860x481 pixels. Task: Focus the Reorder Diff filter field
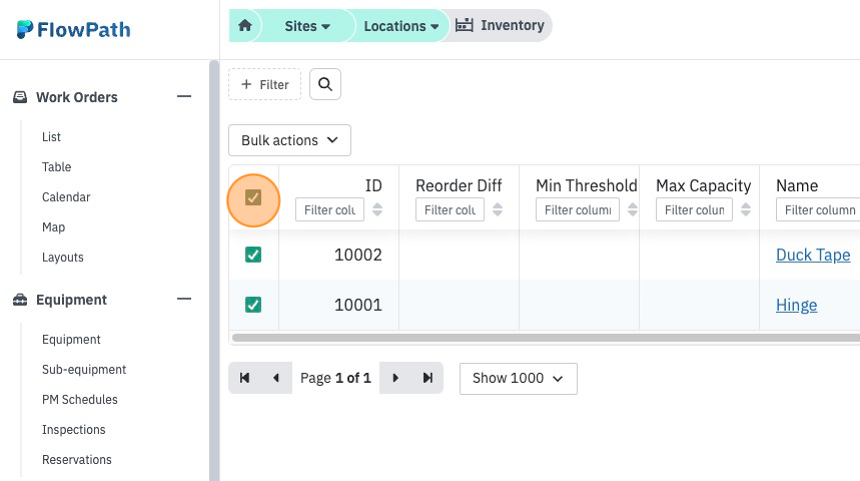pyautogui.click(x=450, y=210)
